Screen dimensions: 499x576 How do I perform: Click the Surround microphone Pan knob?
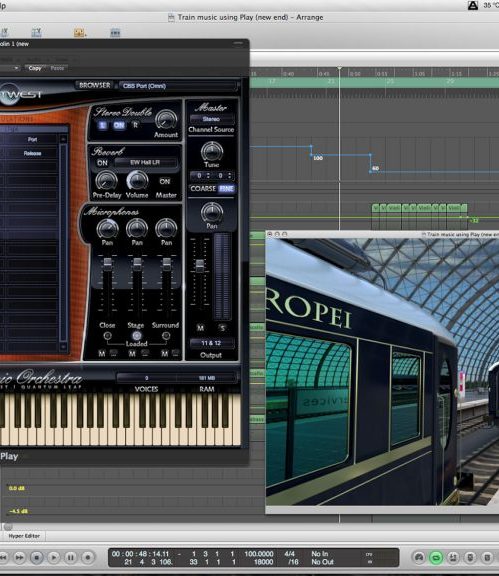(x=166, y=229)
